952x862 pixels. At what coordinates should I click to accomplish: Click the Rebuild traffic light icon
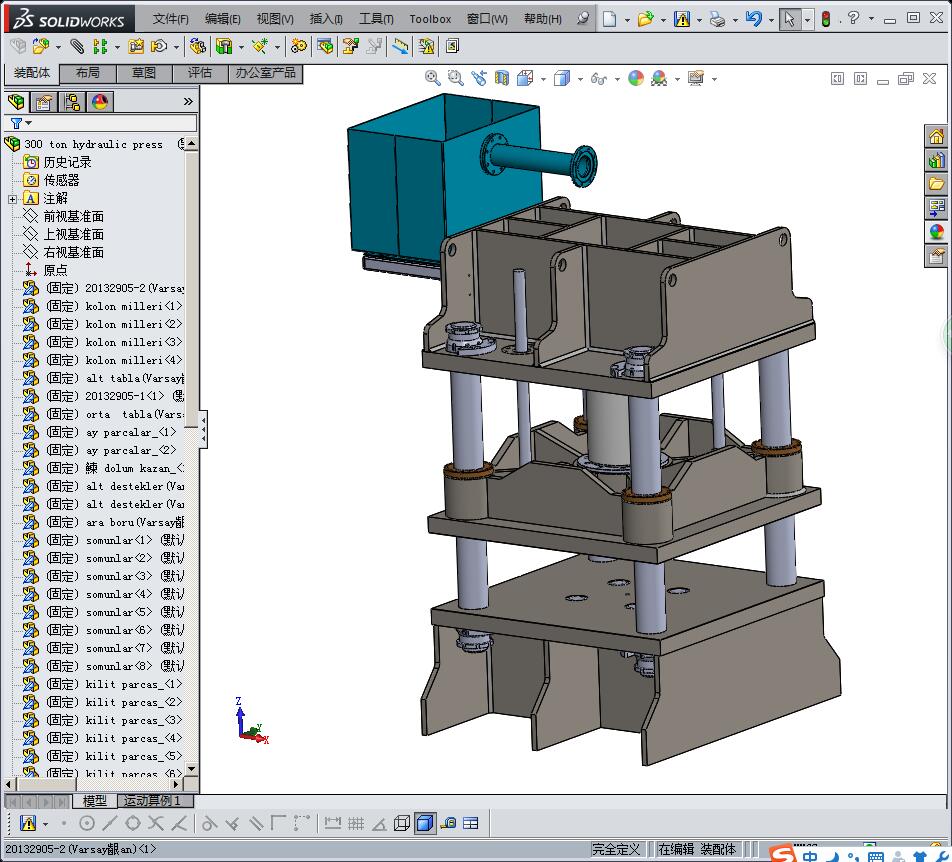[x=826, y=19]
